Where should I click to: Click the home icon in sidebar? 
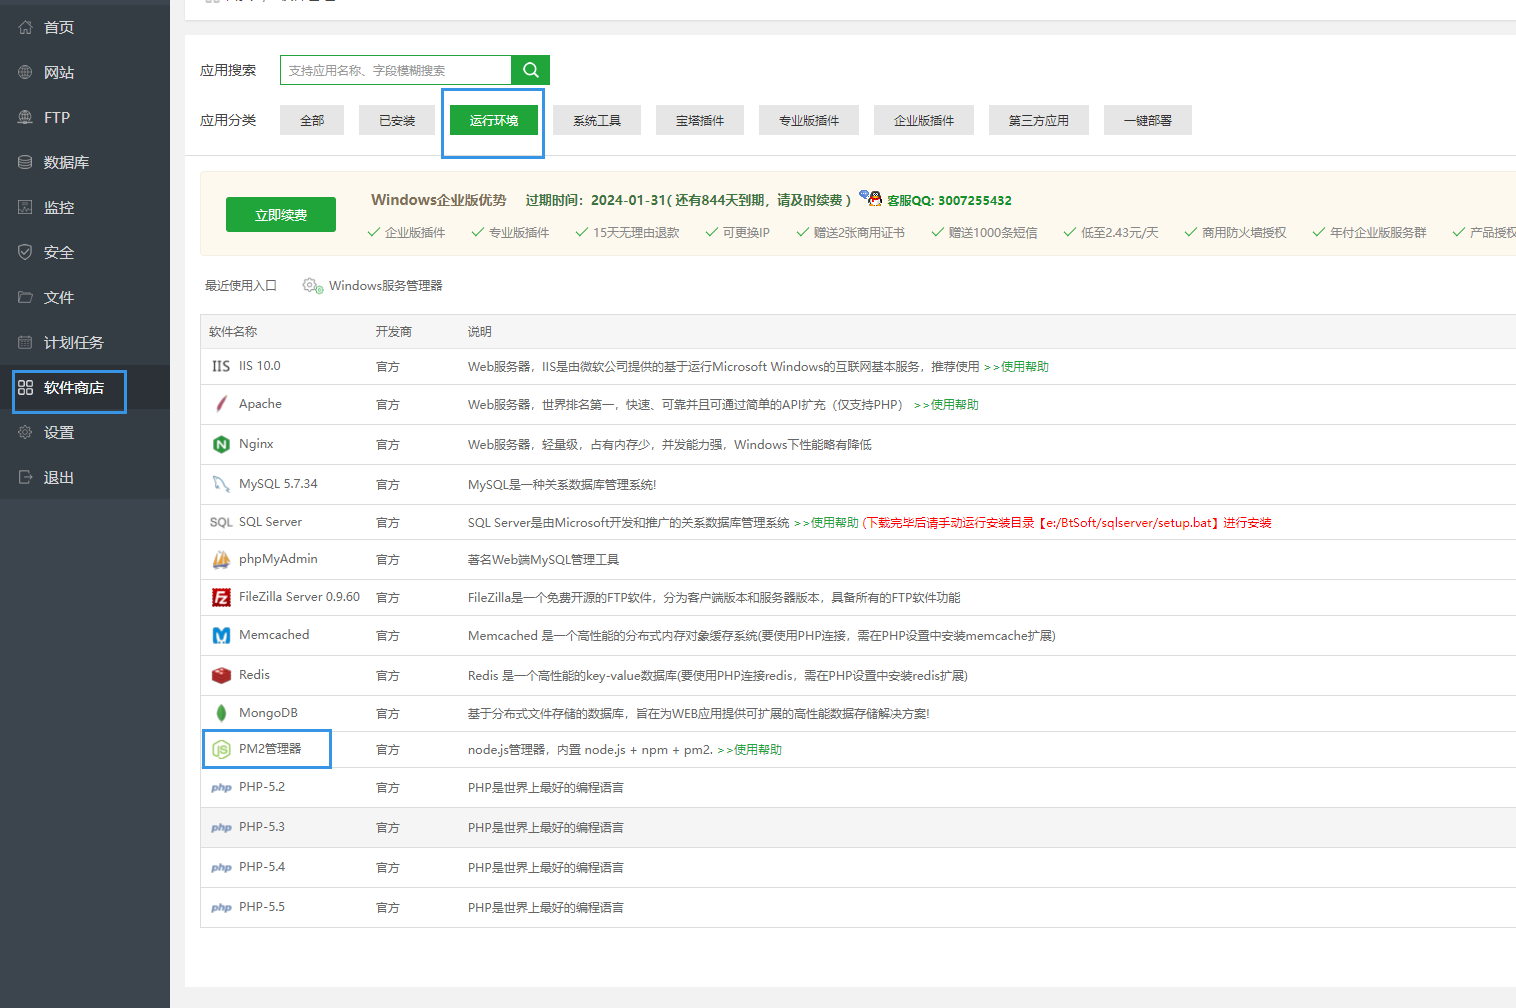click(25, 27)
